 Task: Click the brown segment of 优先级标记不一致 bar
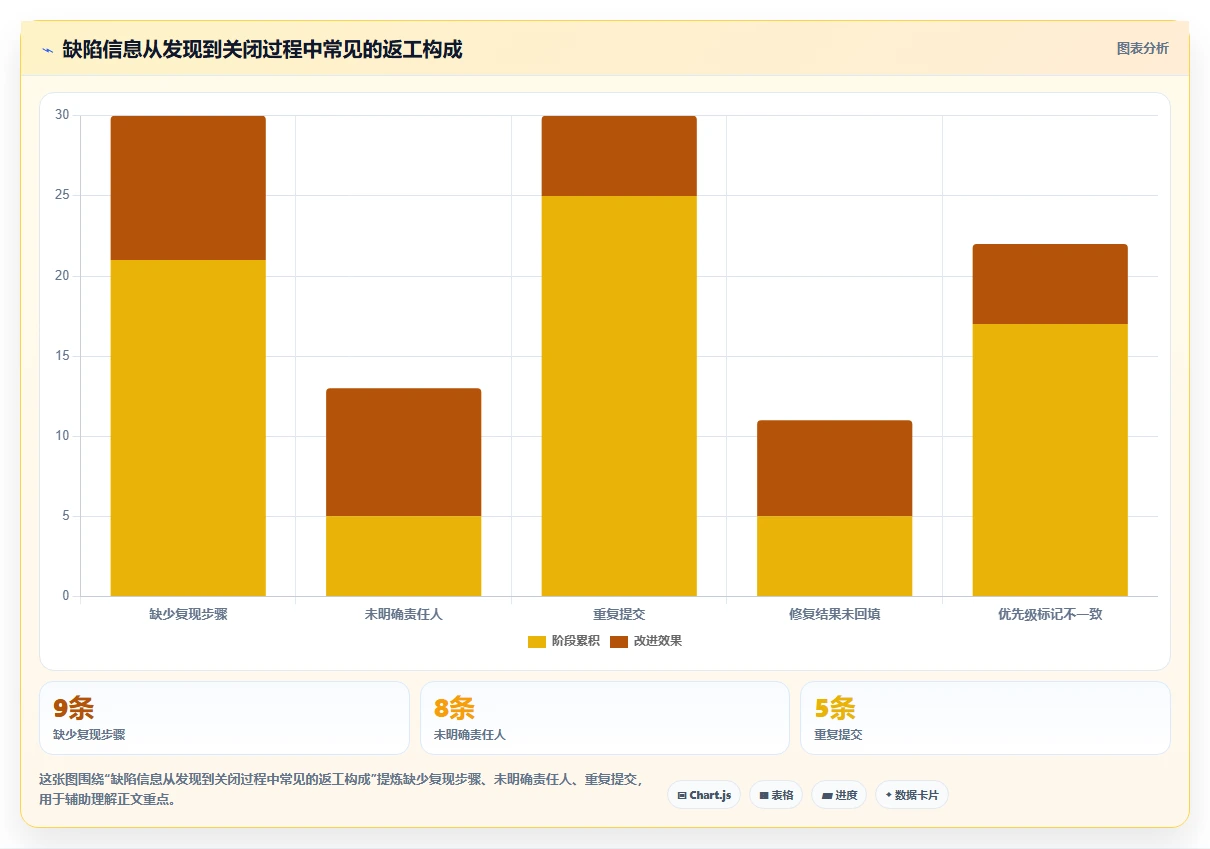[1050, 284]
